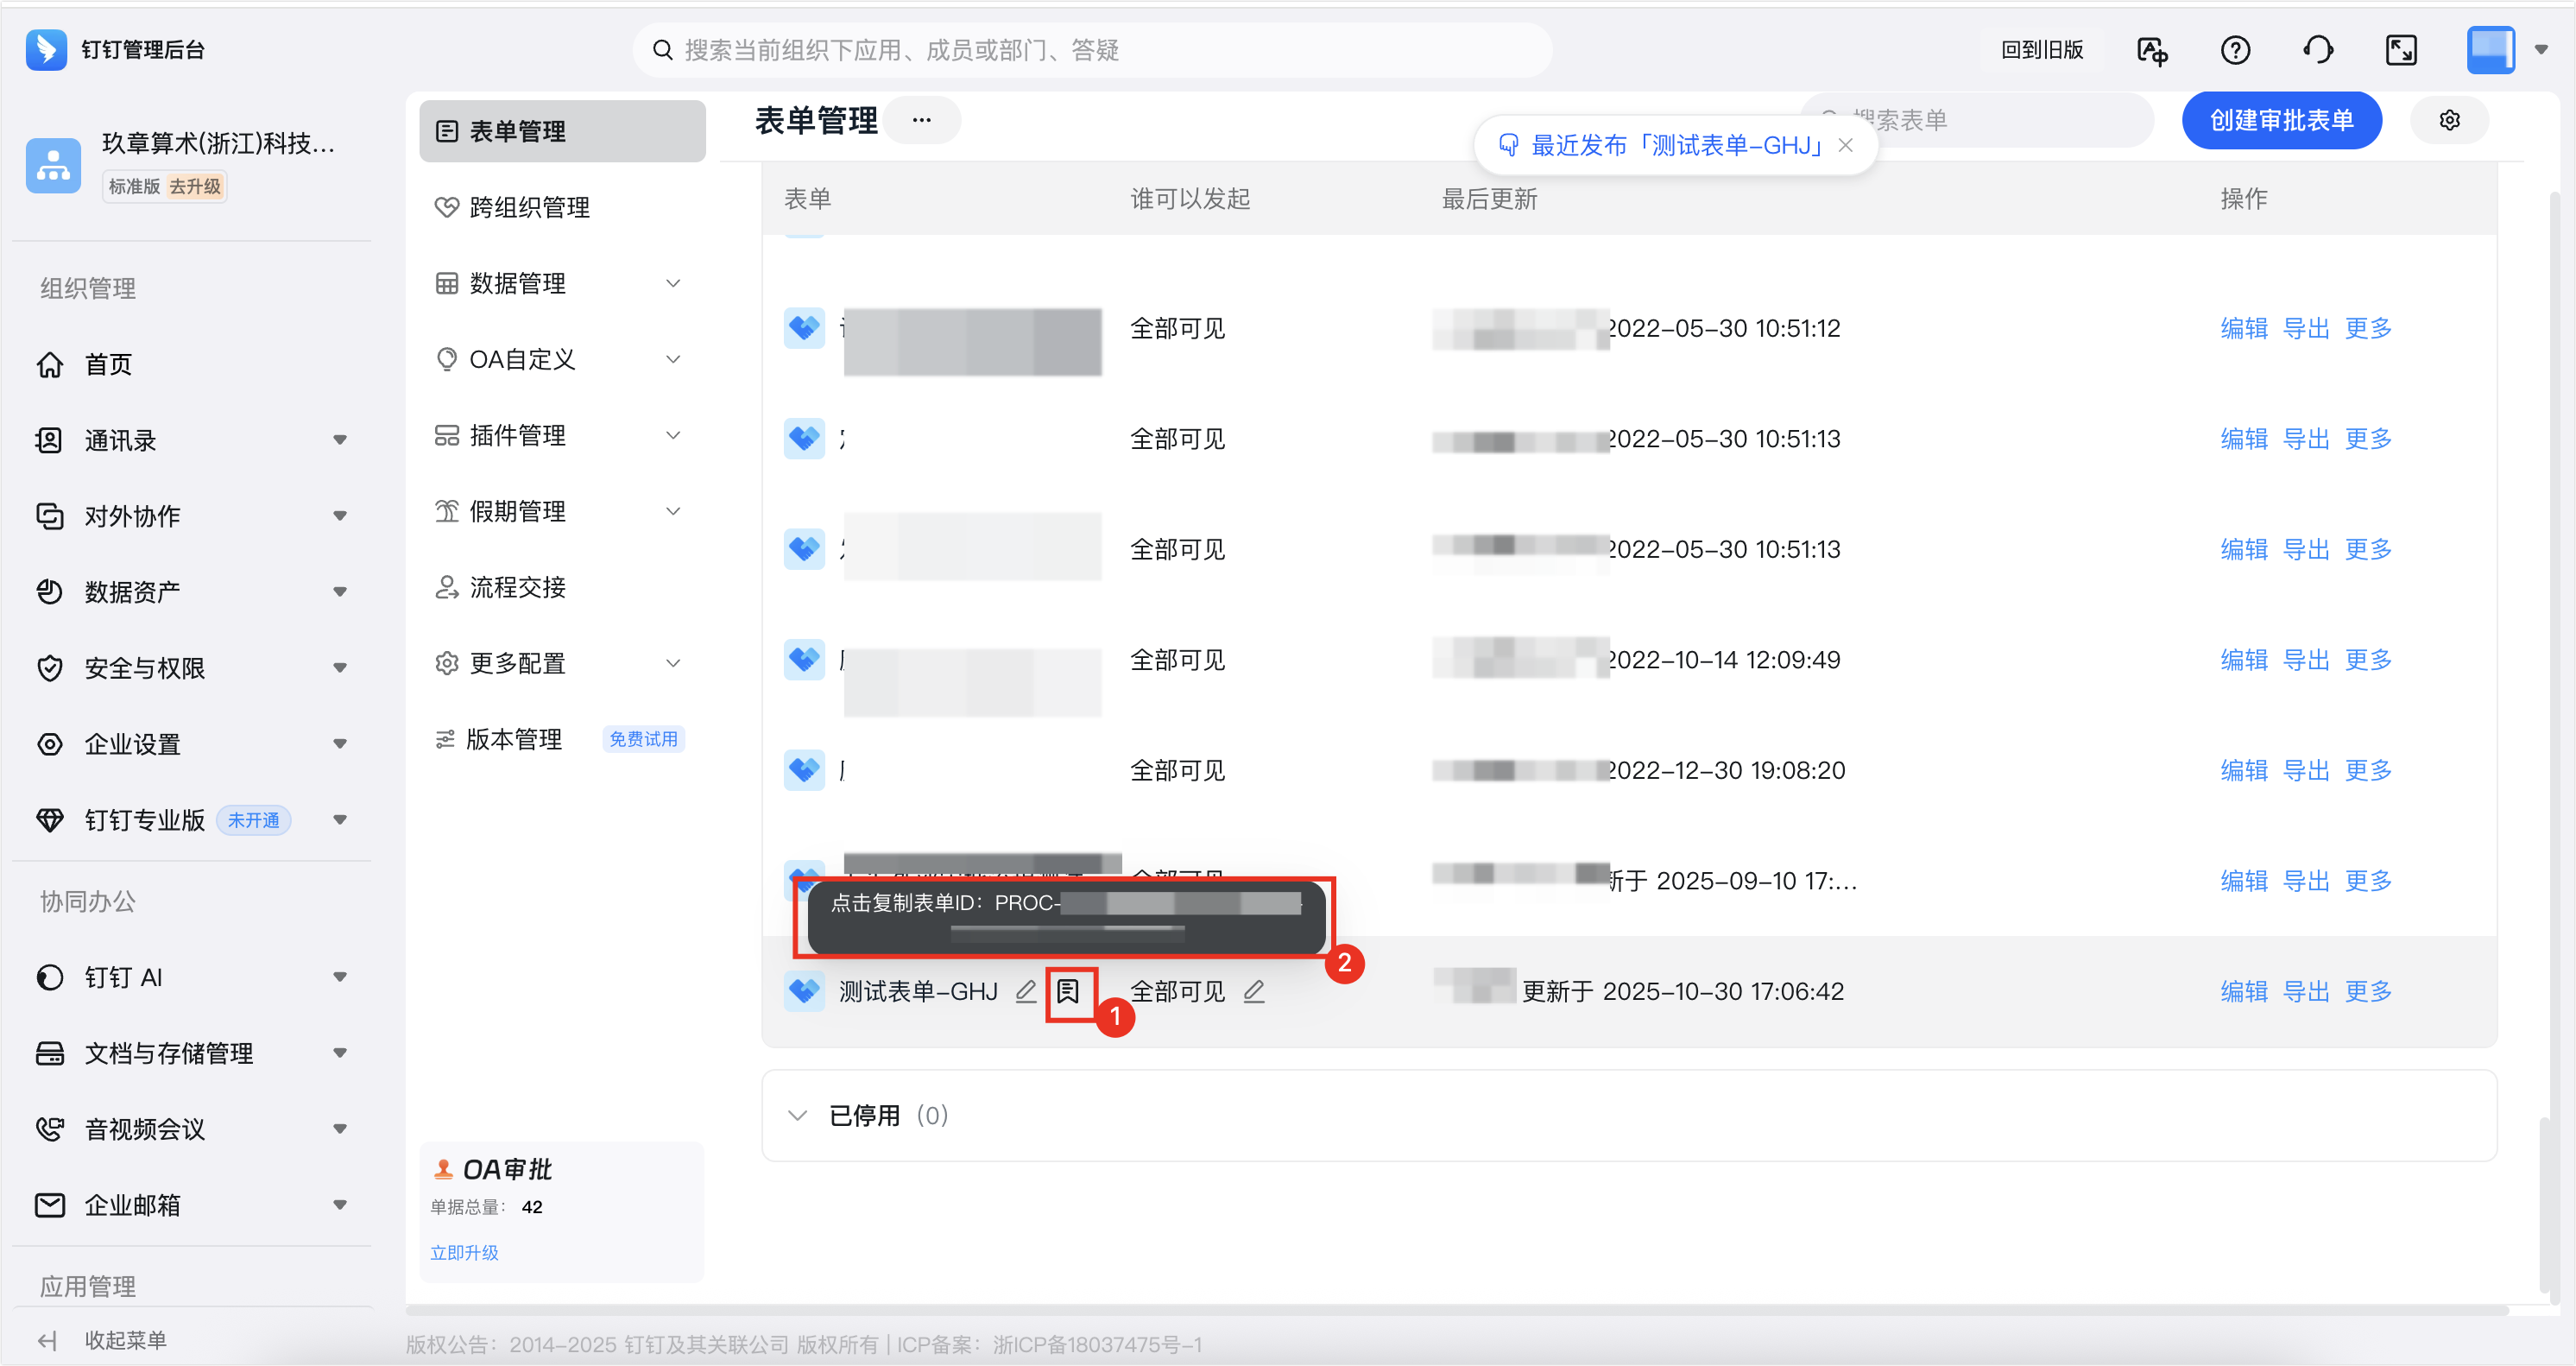Expand the 数据管理 submenu
This screenshot has width=2576, height=1366.
[x=673, y=284]
